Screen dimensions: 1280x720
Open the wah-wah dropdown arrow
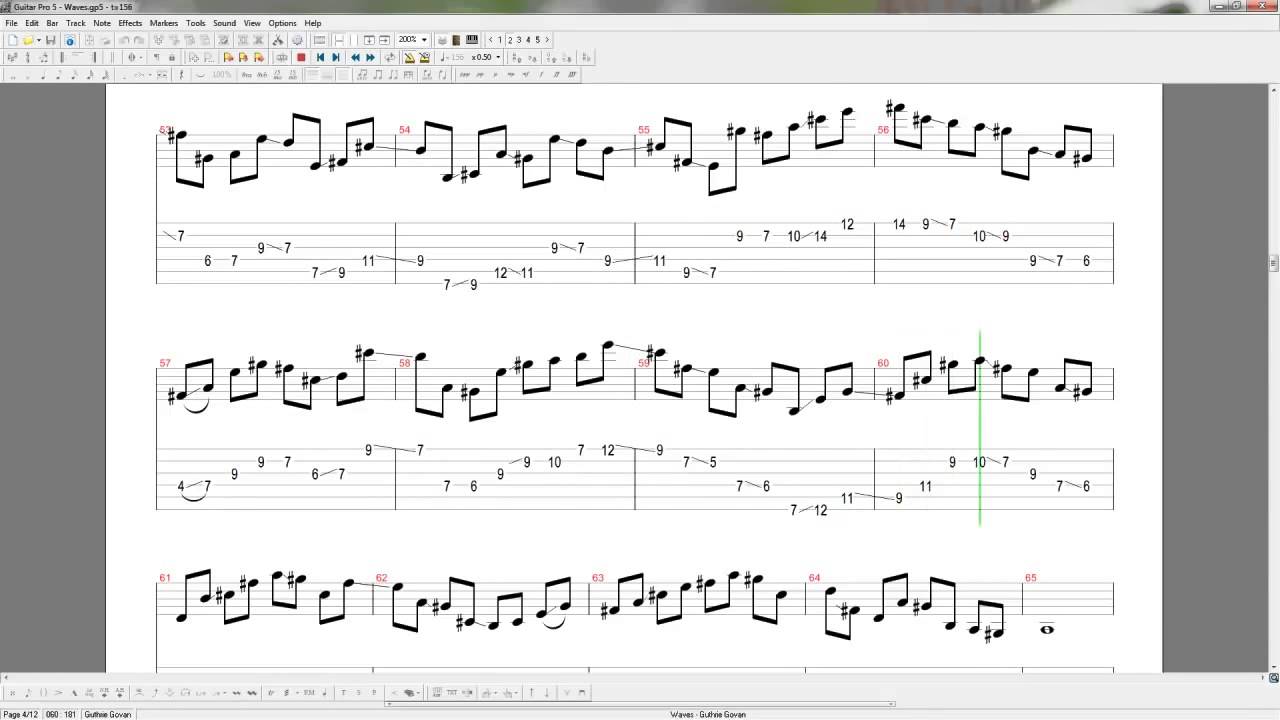(418, 692)
